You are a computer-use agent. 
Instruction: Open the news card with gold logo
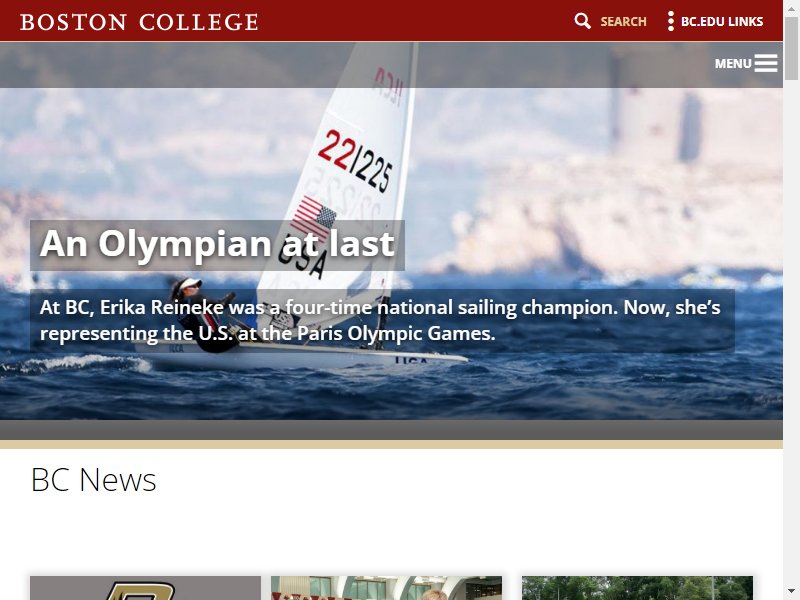pos(145,588)
